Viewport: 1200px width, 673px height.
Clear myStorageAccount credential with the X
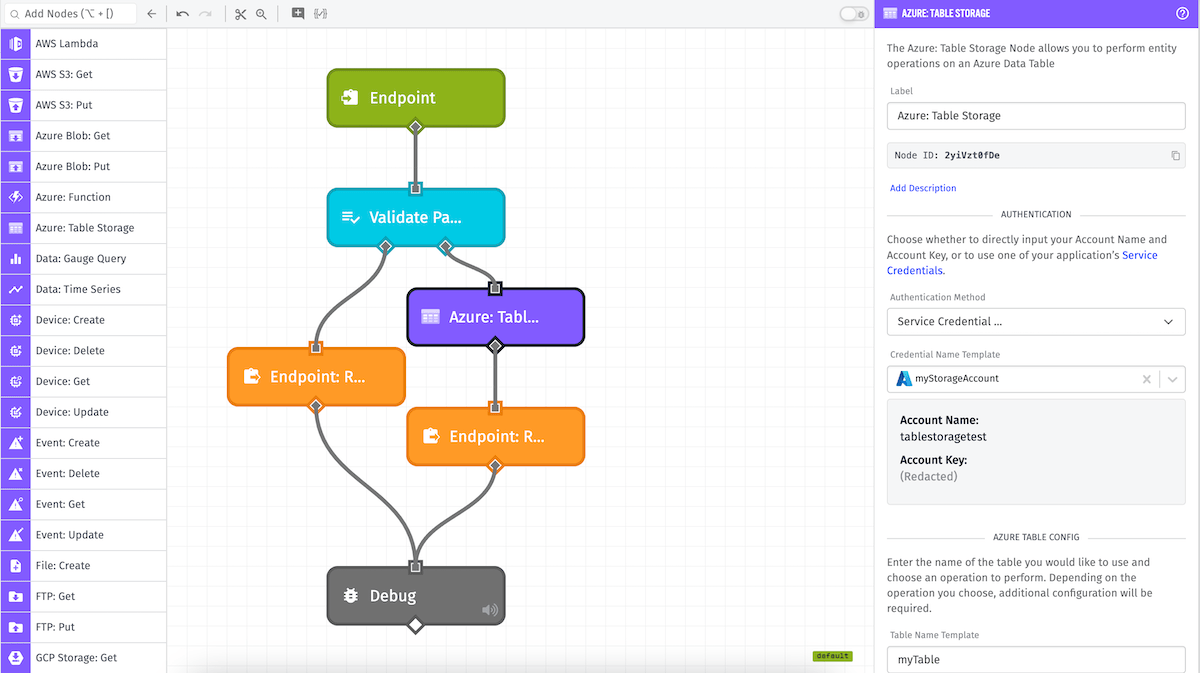[x=1147, y=379]
